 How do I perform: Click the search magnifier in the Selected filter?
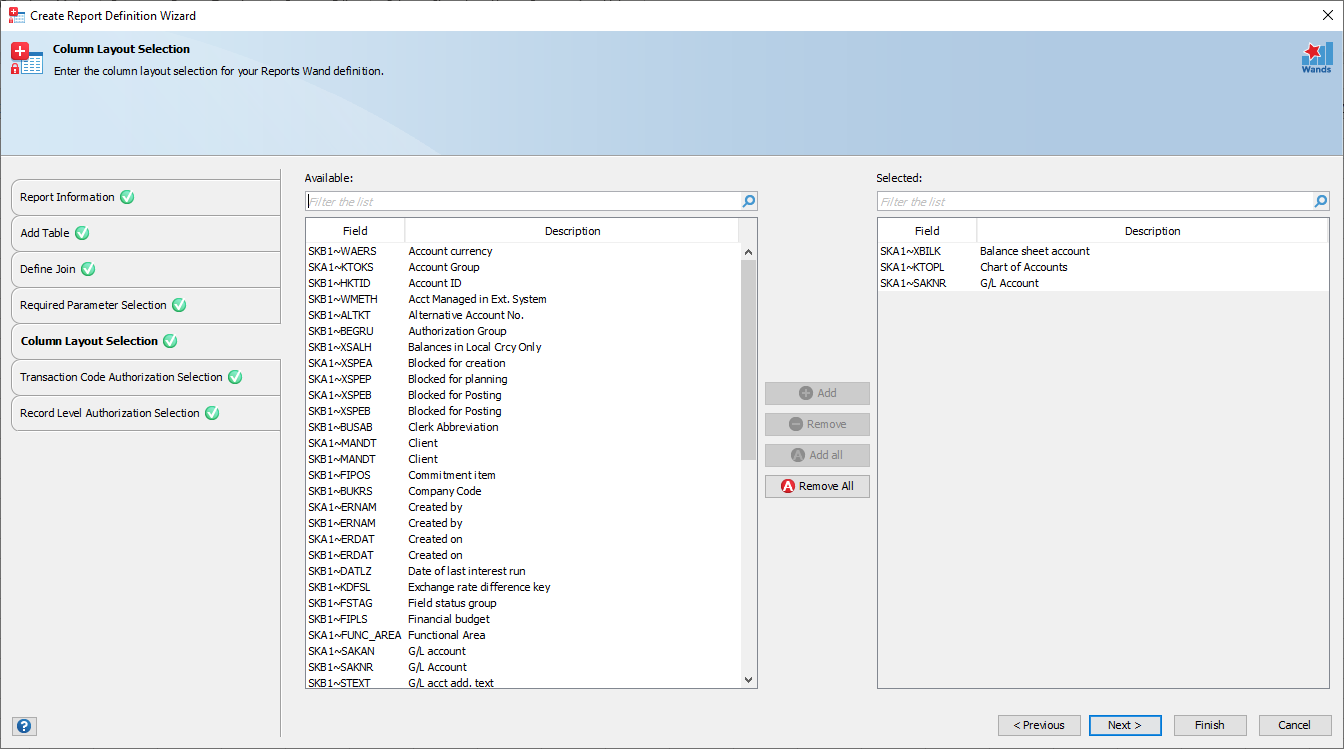click(1321, 201)
